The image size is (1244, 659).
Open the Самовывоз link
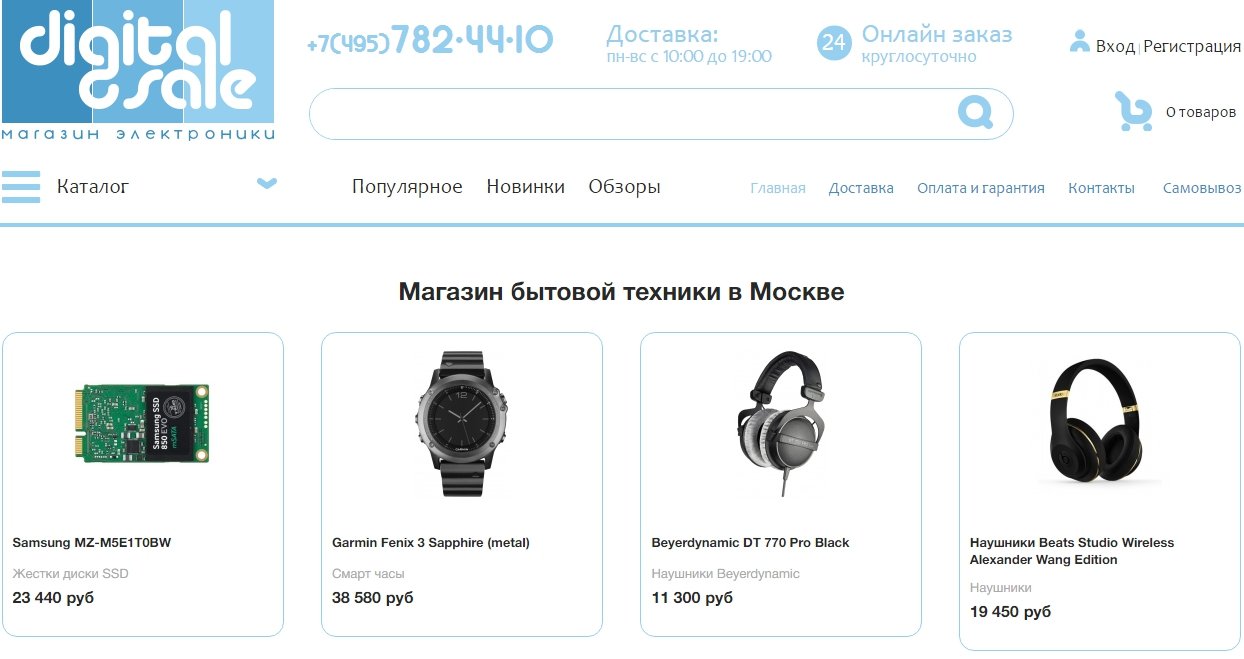point(1202,188)
